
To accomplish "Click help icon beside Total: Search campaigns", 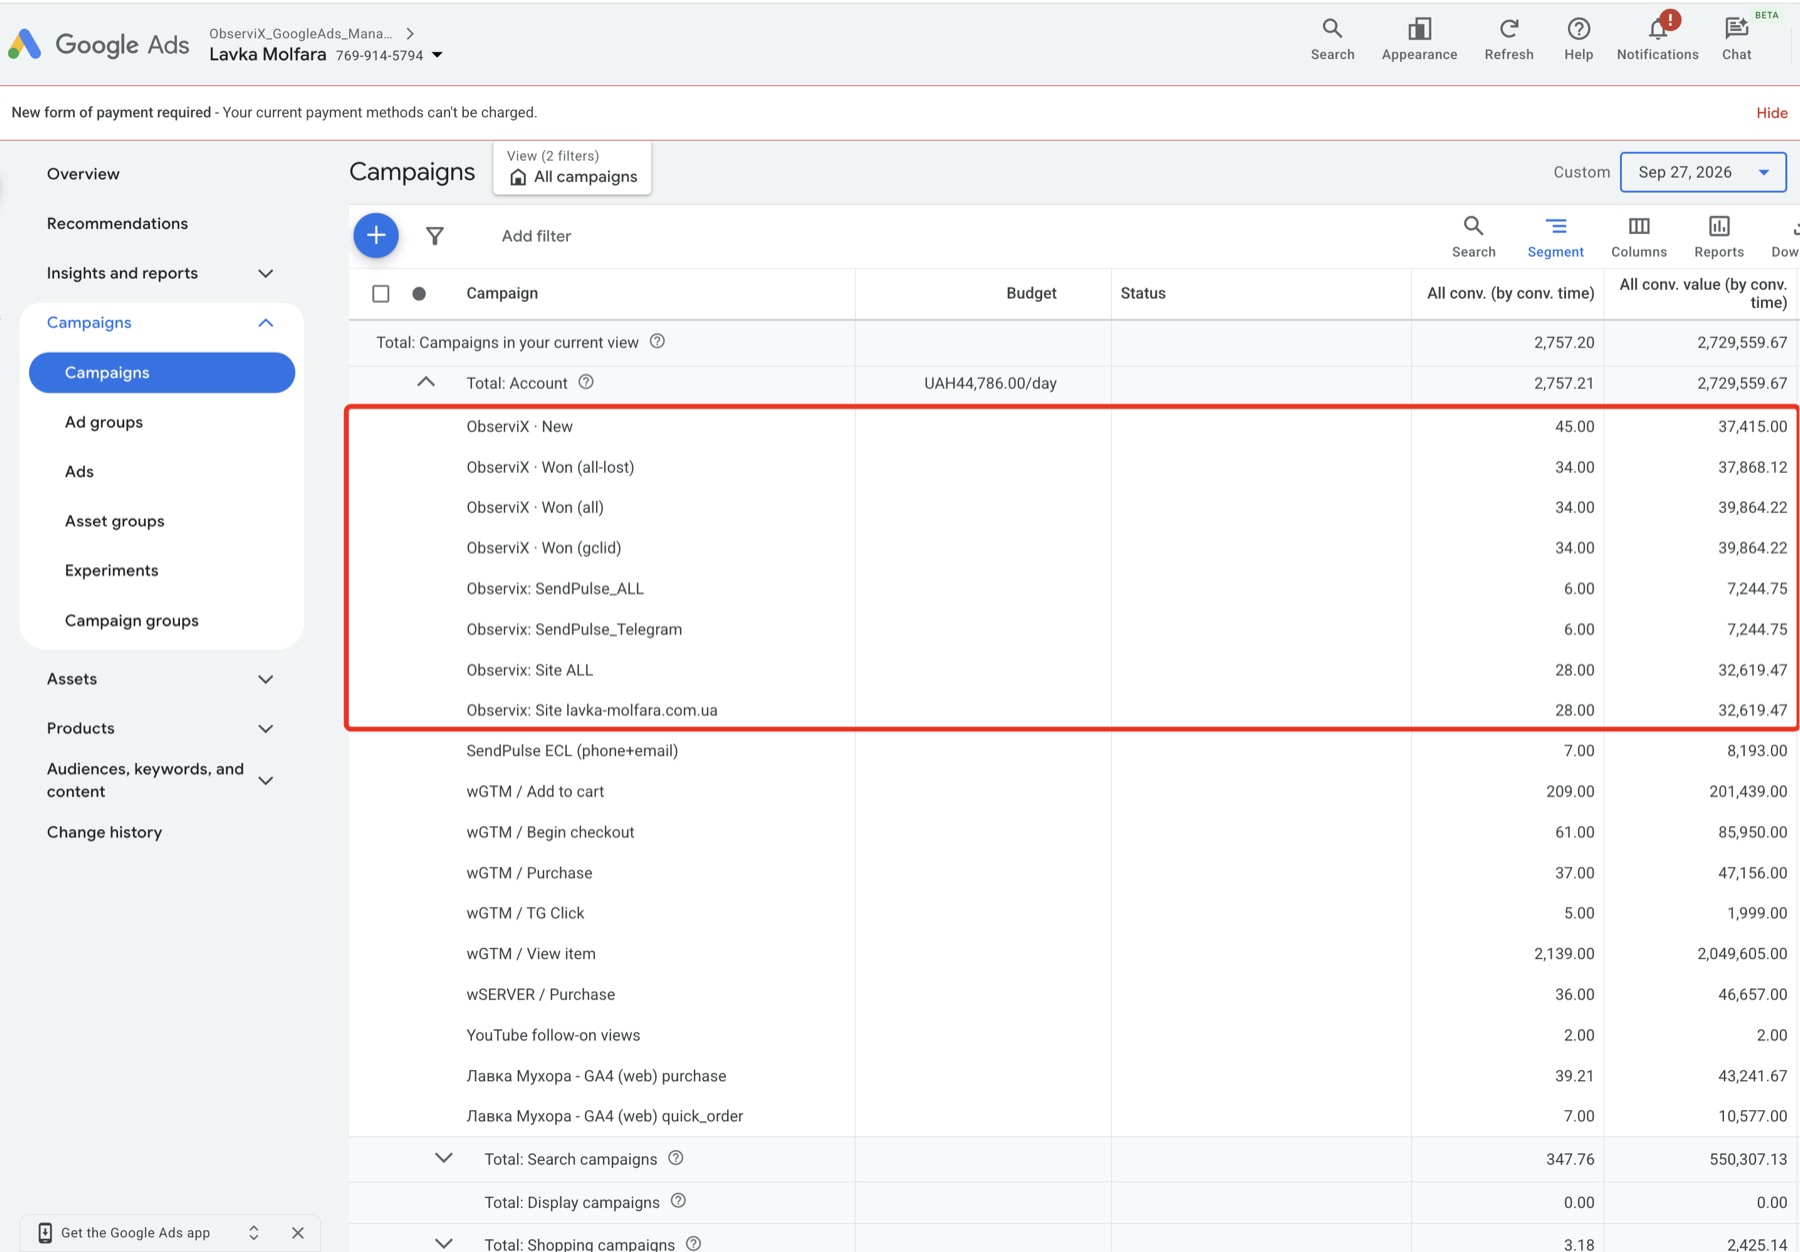I will tap(676, 1158).
